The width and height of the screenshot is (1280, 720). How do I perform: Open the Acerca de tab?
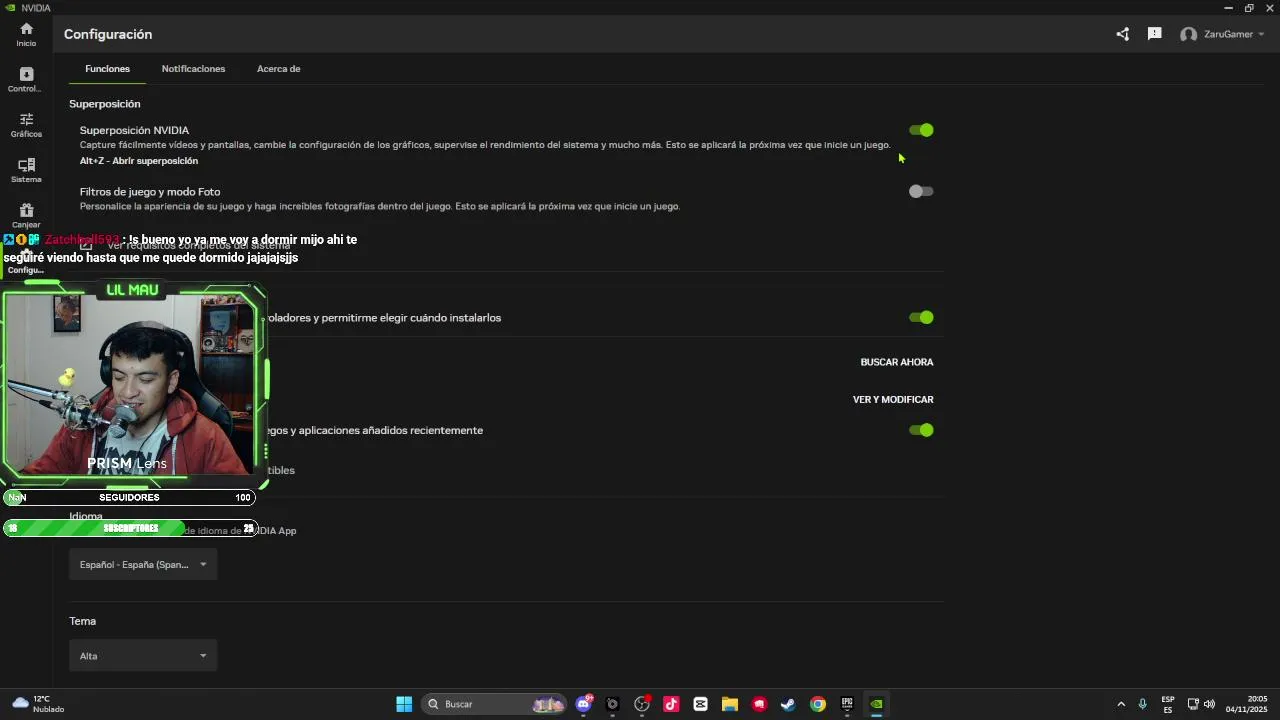[x=278, y=69]
